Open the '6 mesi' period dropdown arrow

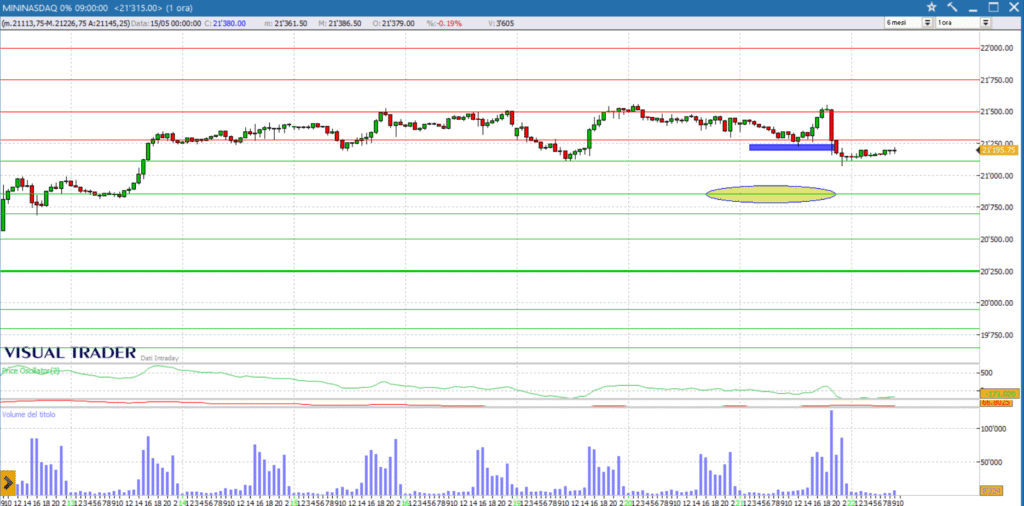(927, 23)
